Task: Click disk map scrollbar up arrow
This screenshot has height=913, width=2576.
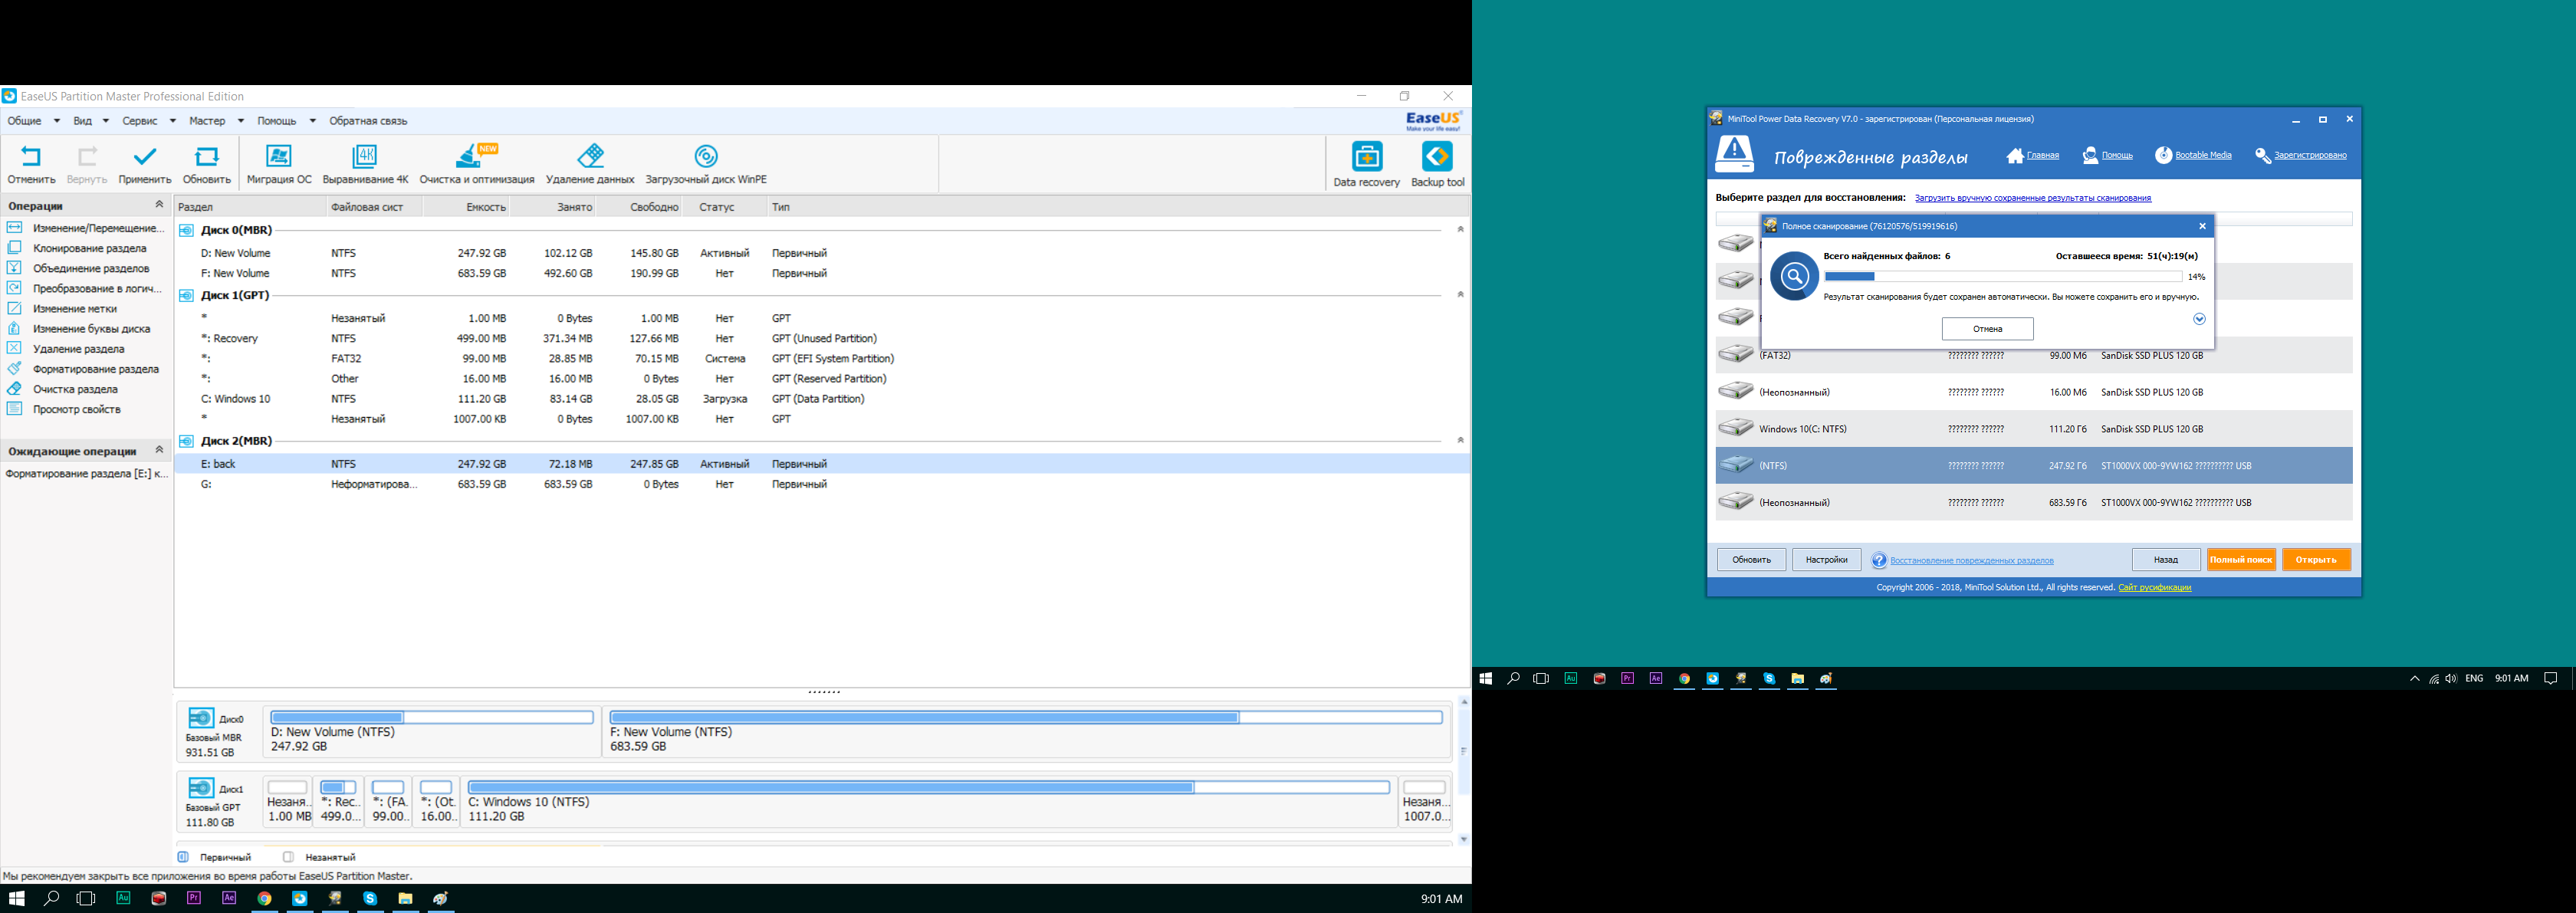Action: (1464, 702)
